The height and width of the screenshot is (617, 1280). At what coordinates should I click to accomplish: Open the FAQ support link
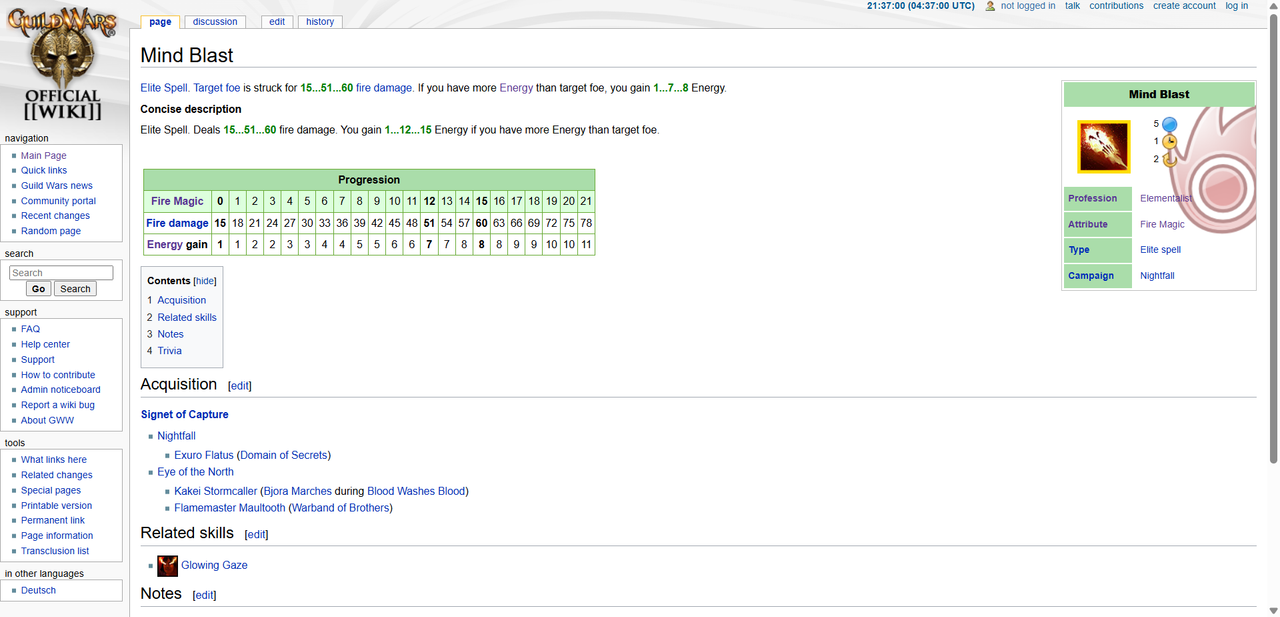tap(30, 329)
